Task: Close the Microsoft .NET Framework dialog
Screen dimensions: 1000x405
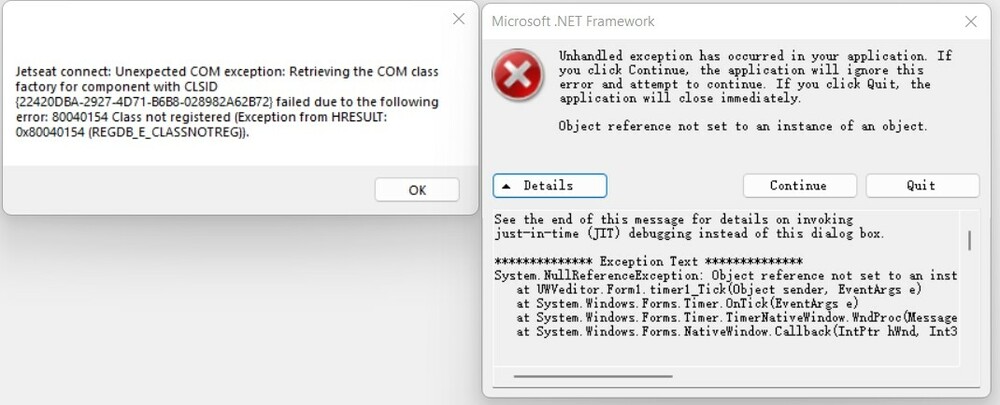Action: (970, 21)
